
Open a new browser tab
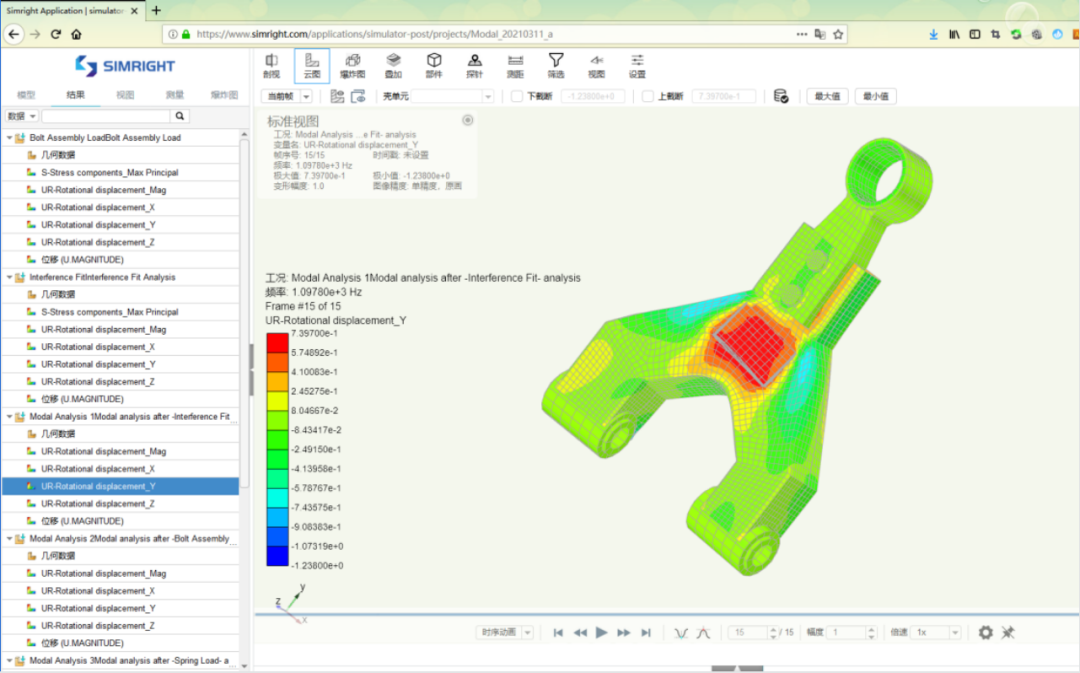point(156,10)
